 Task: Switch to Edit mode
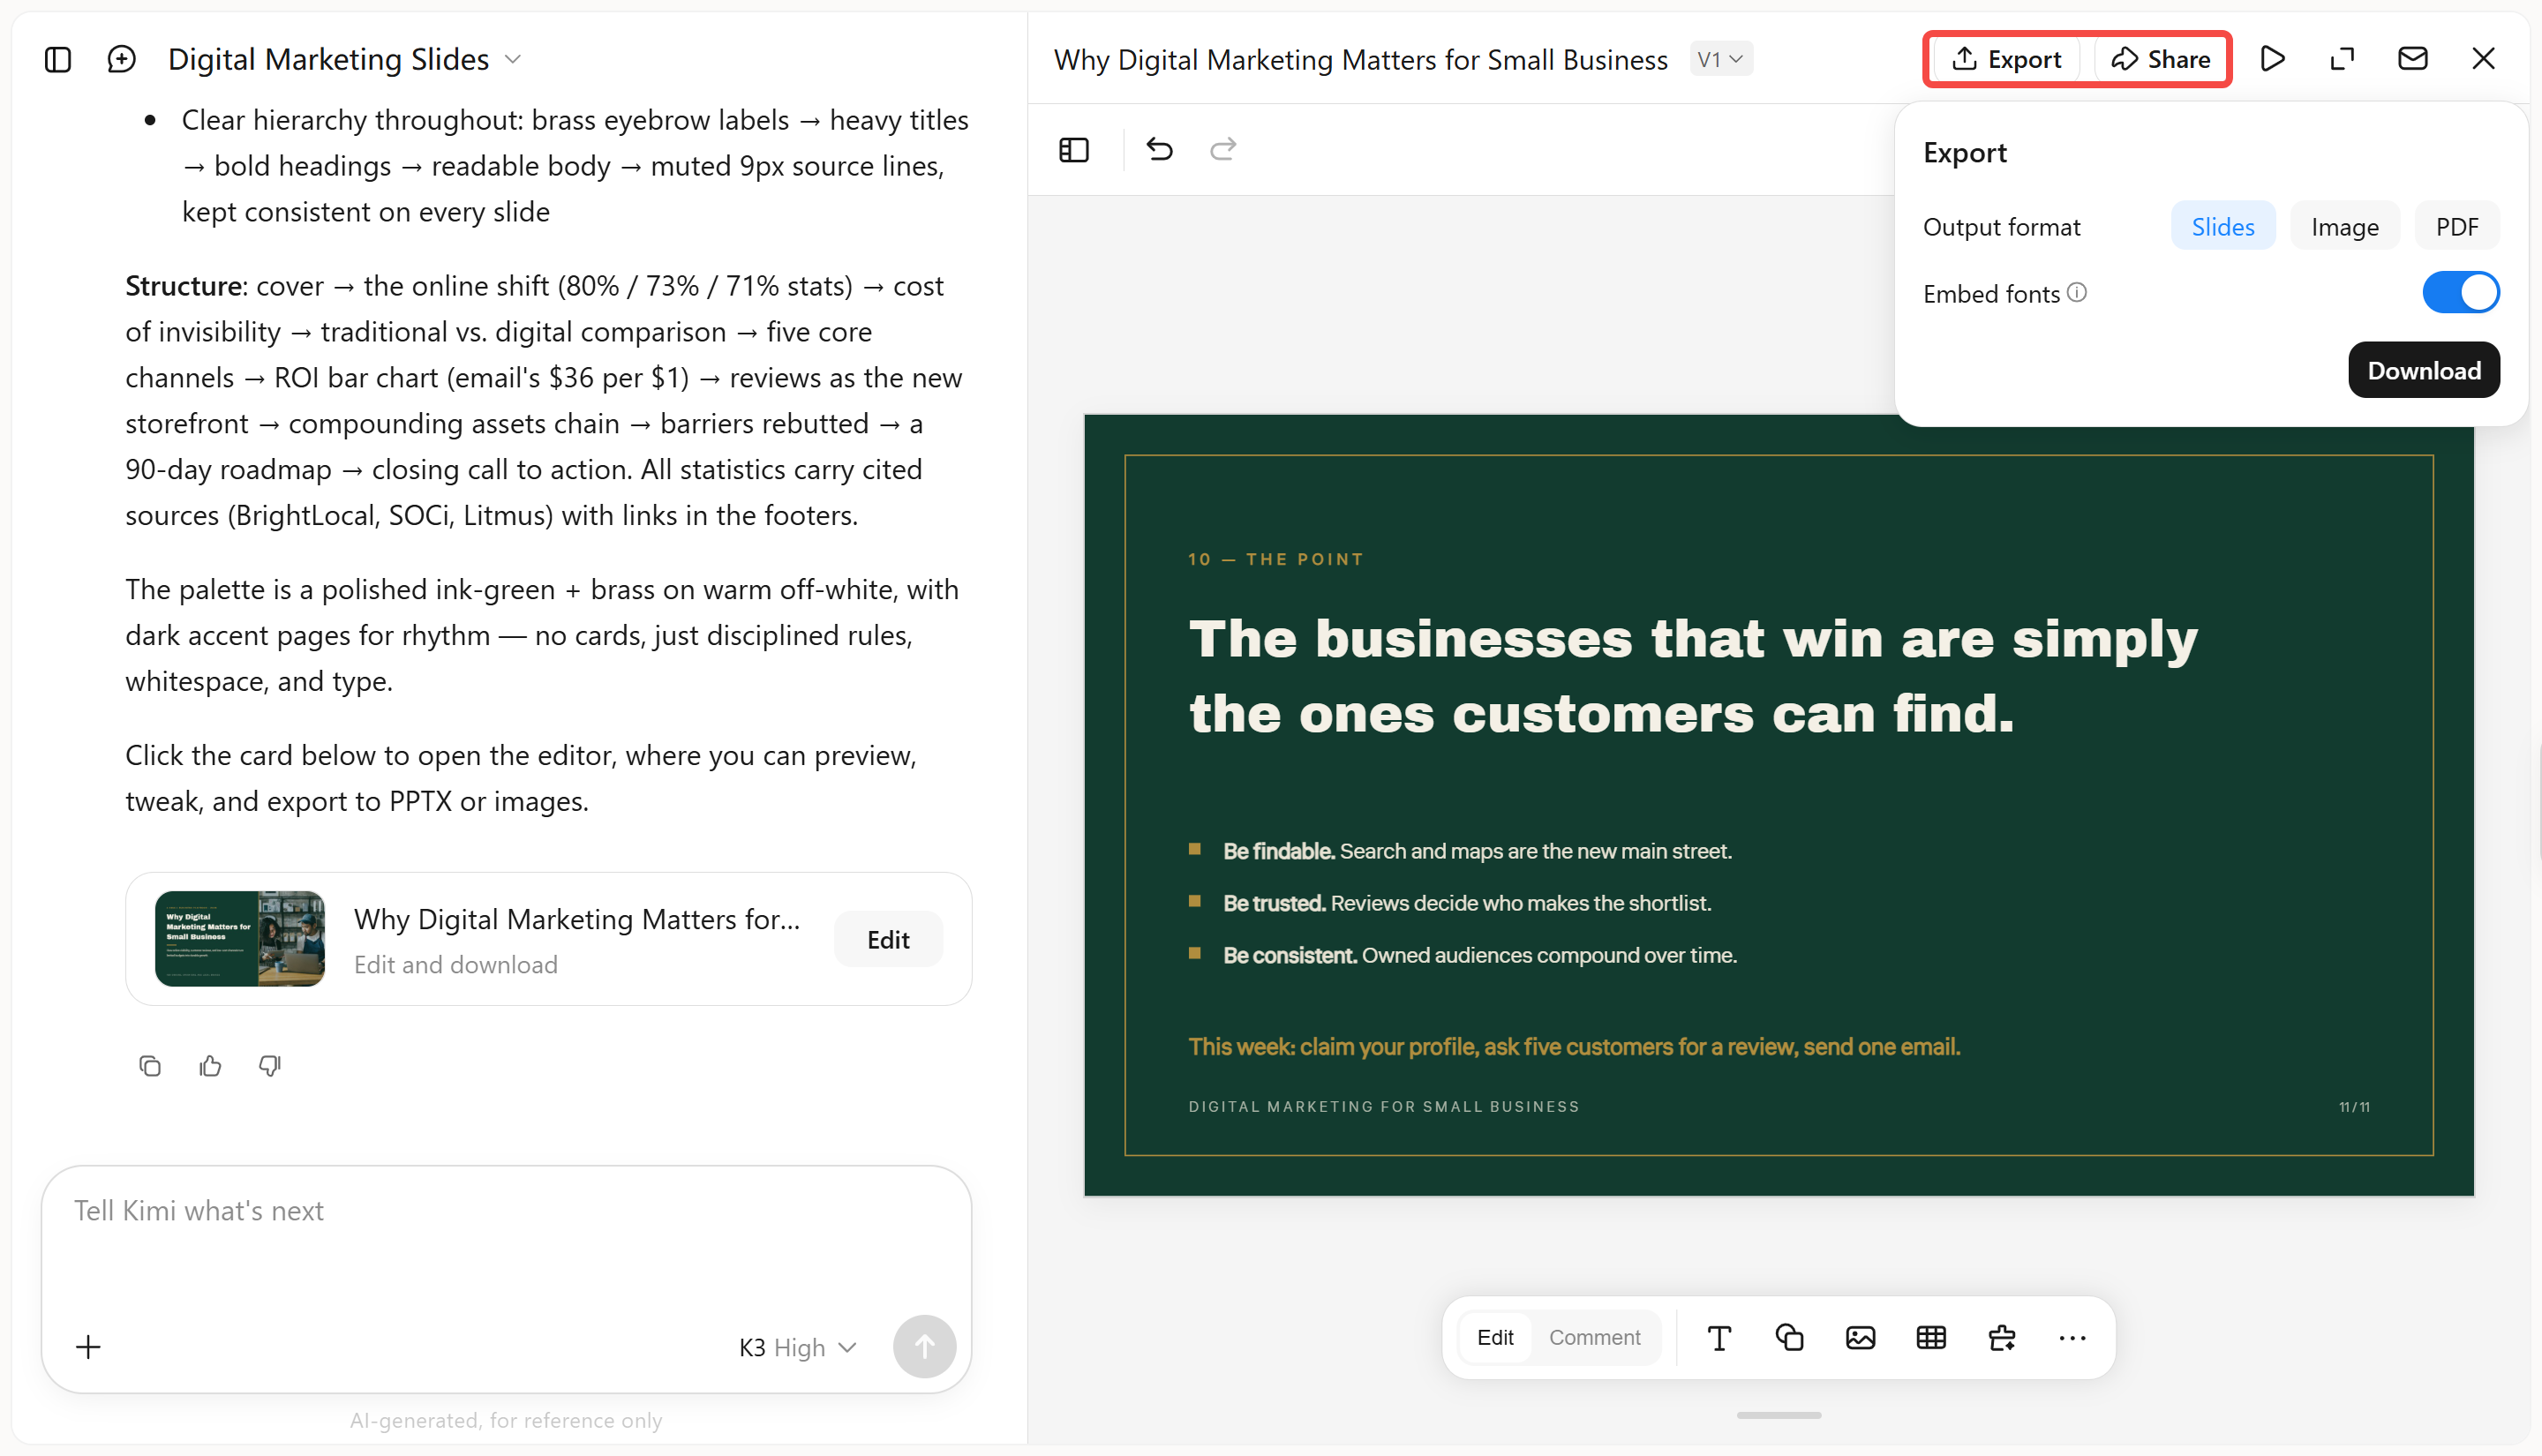[x=1495, y=1338]
